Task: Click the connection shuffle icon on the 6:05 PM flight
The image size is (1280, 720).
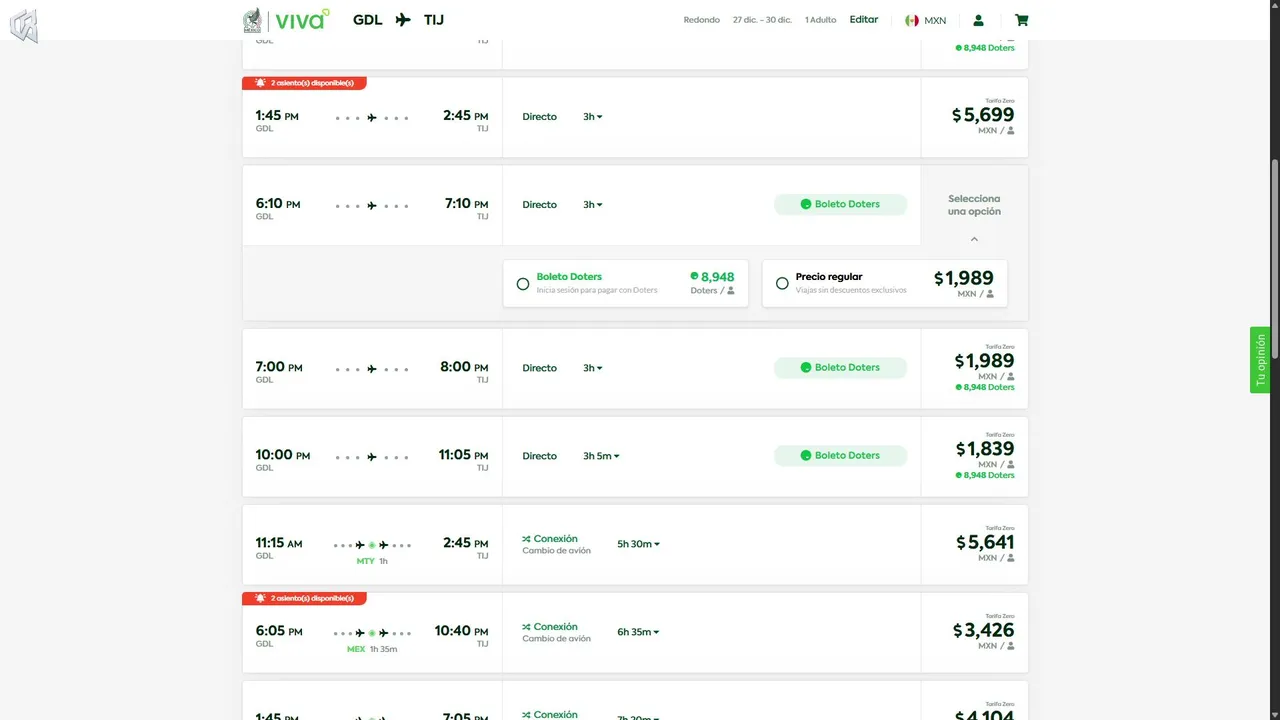Action: click(x=526, y=627)
